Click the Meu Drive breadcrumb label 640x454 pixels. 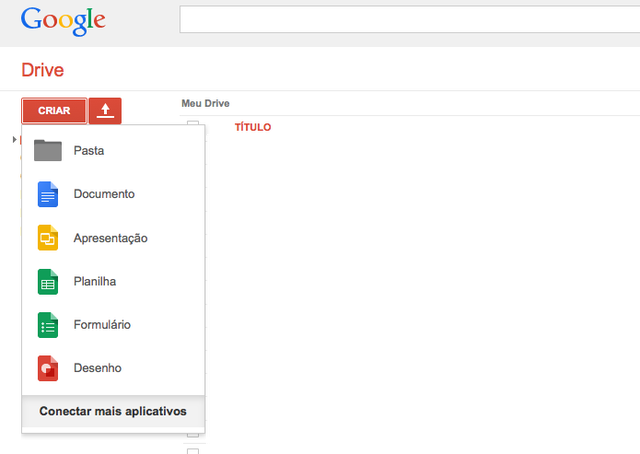[205, 103]
